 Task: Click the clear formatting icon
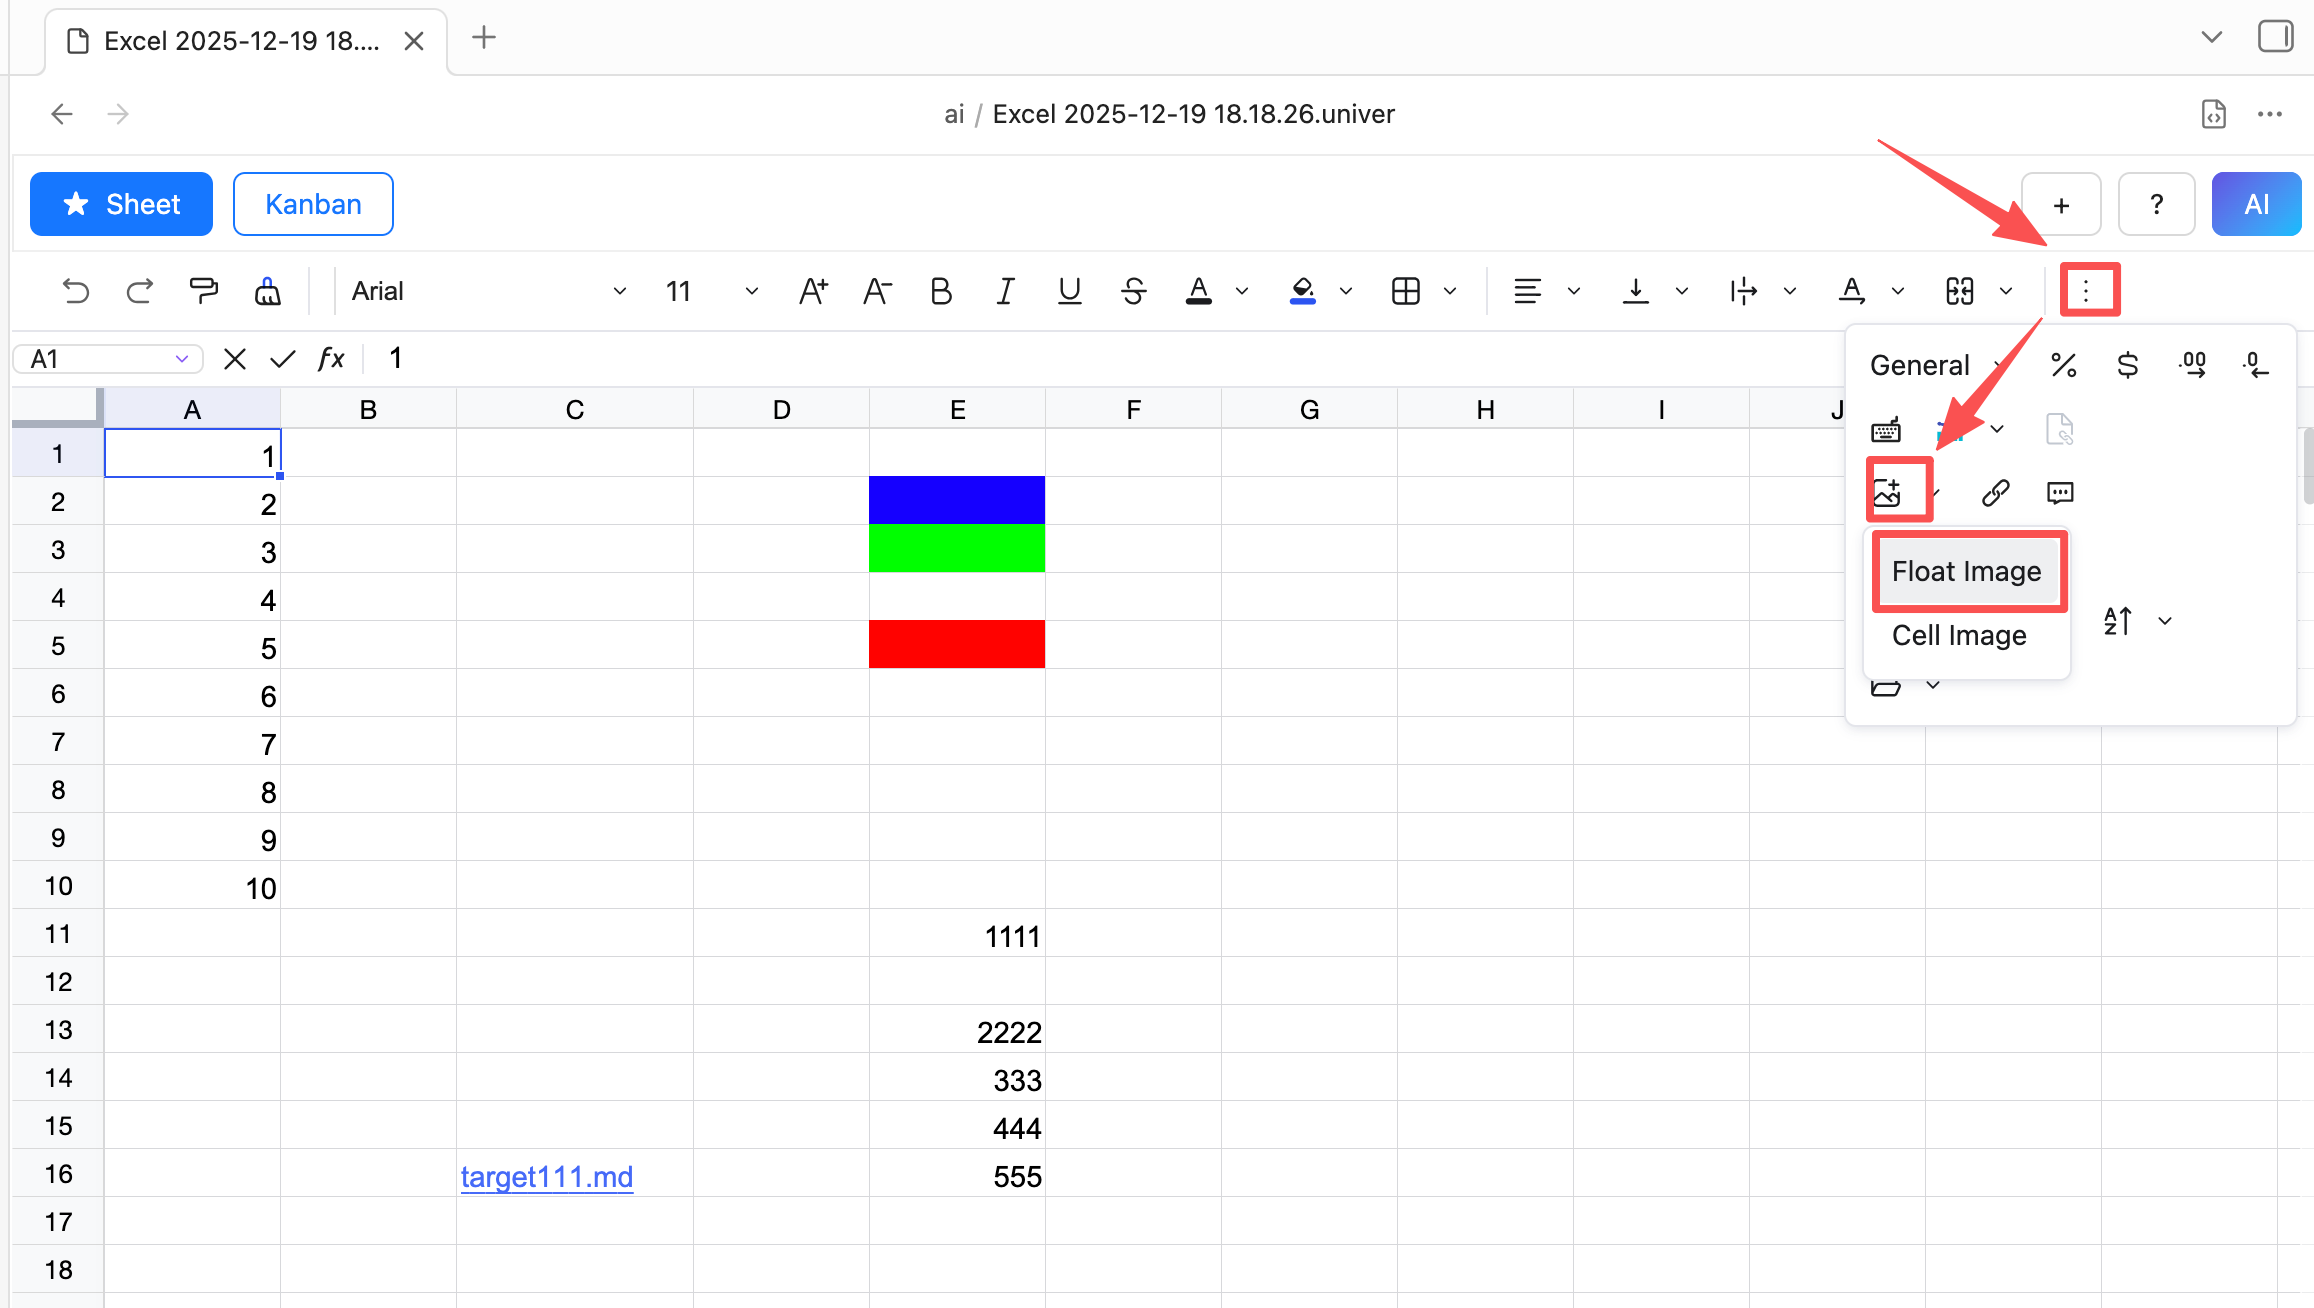coord(267,291)
